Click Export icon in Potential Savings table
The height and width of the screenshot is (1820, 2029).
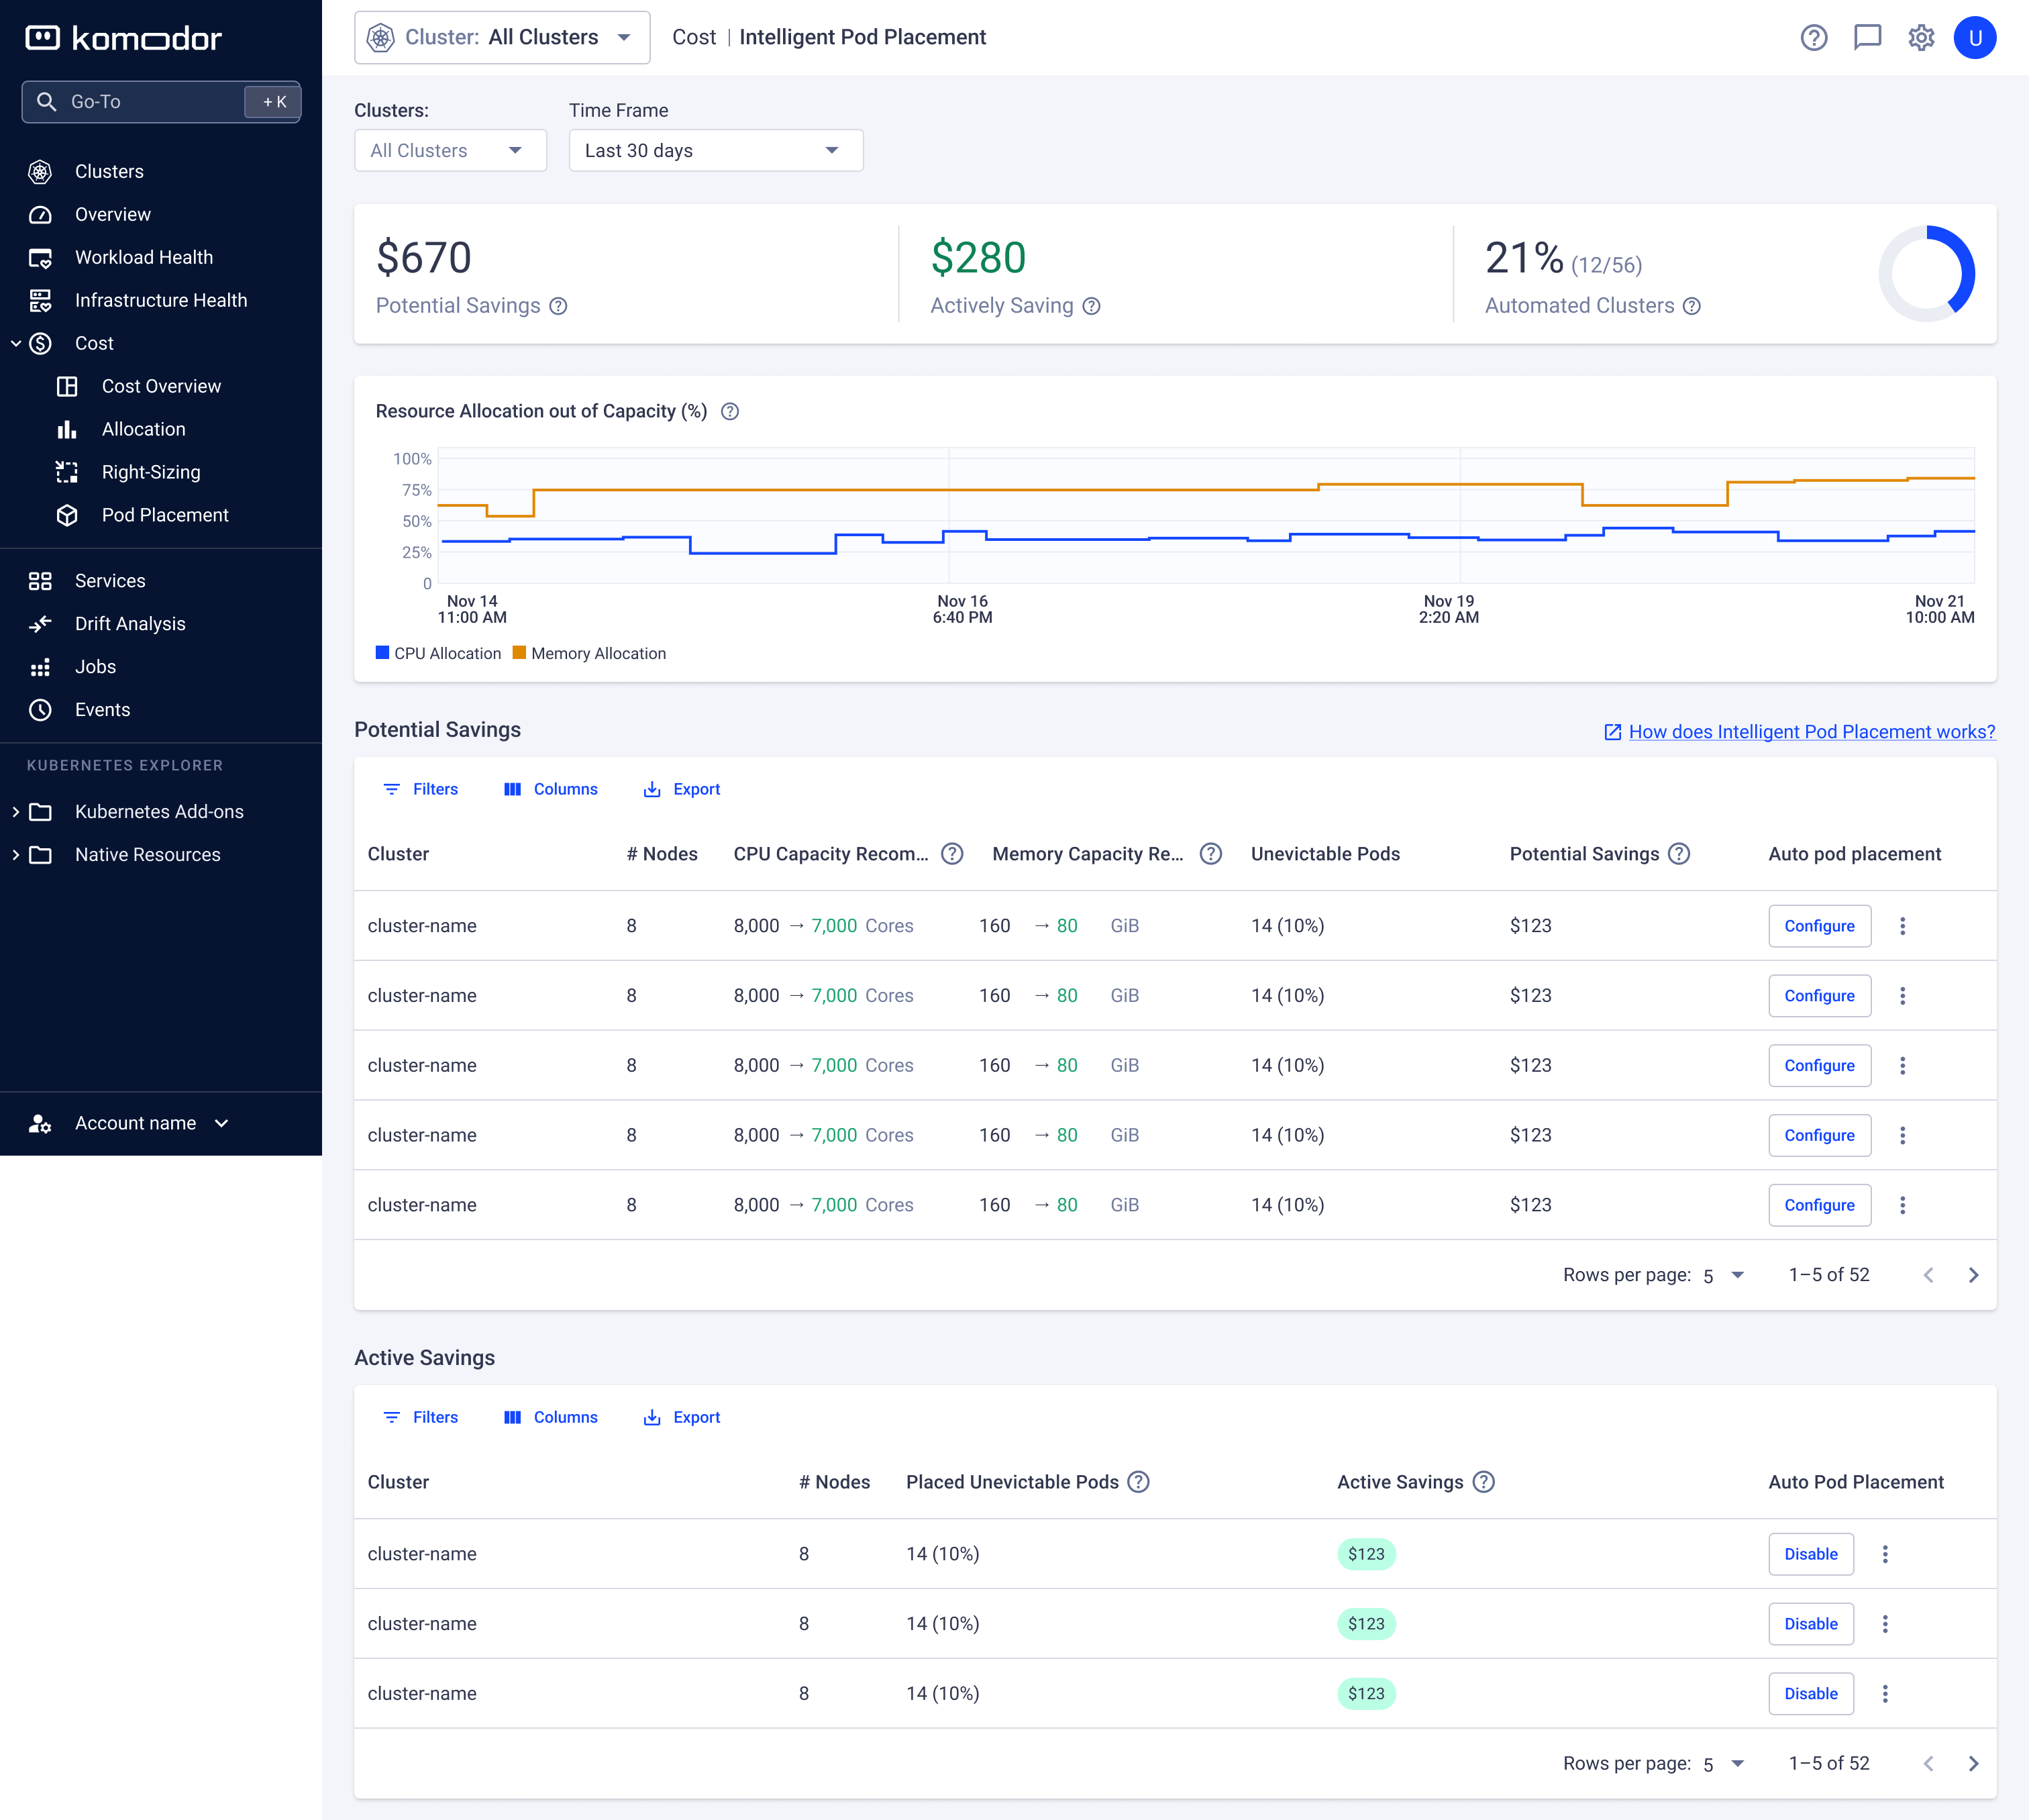(x=652, y=789)
